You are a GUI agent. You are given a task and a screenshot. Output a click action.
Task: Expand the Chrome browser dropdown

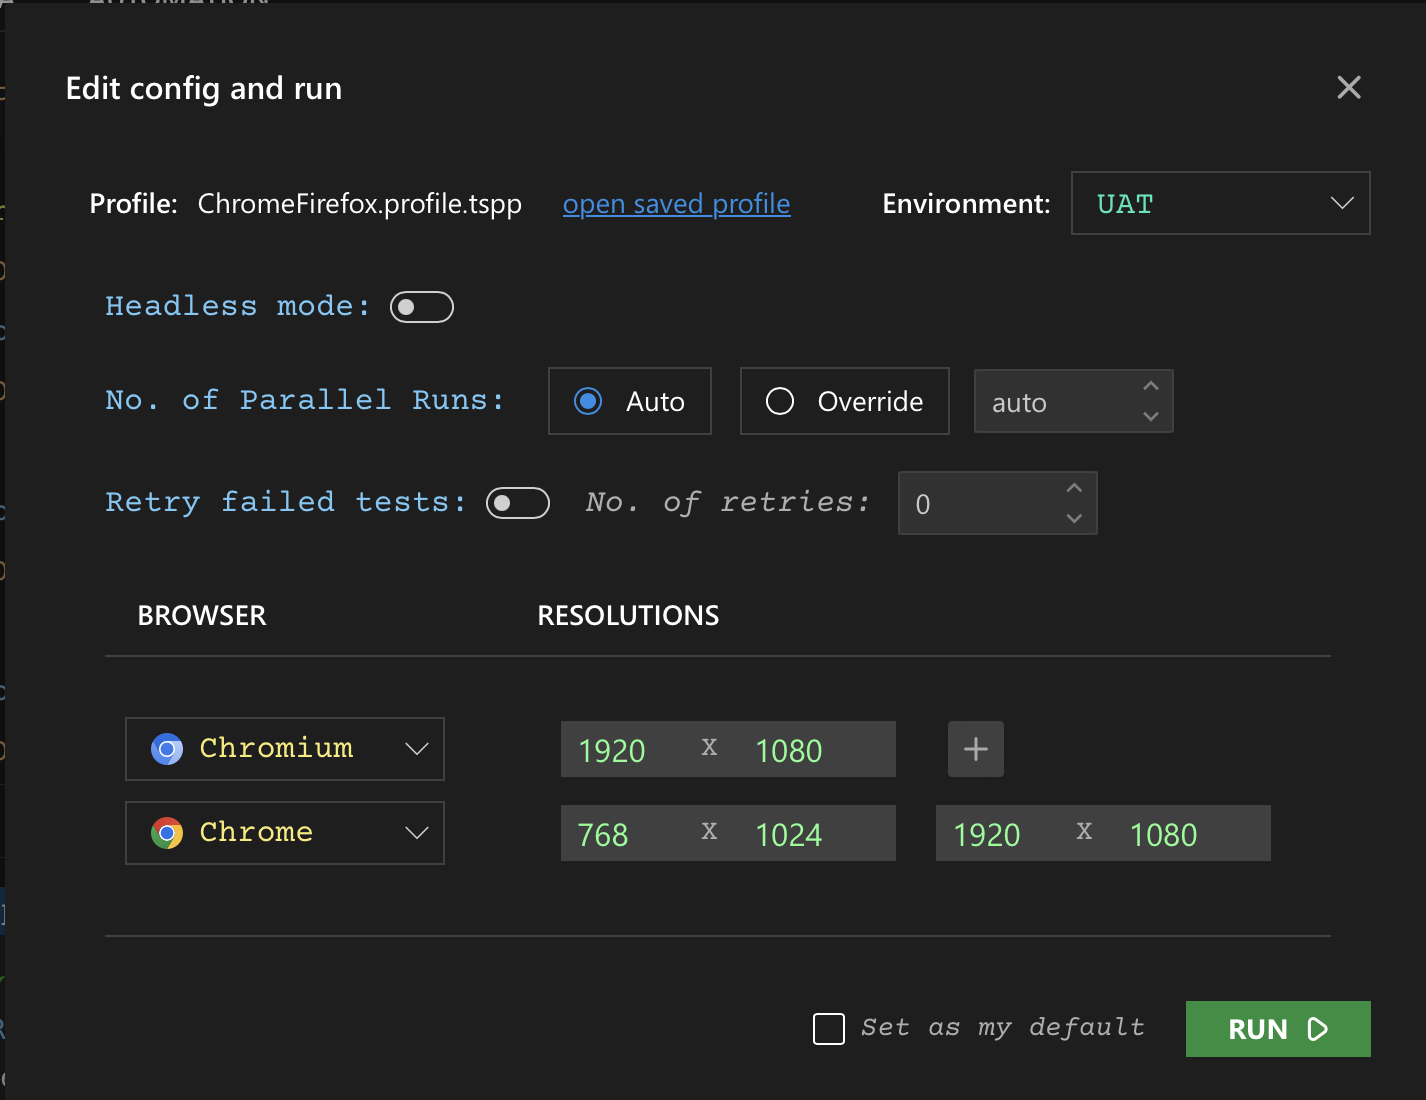[x=416, y=833]
